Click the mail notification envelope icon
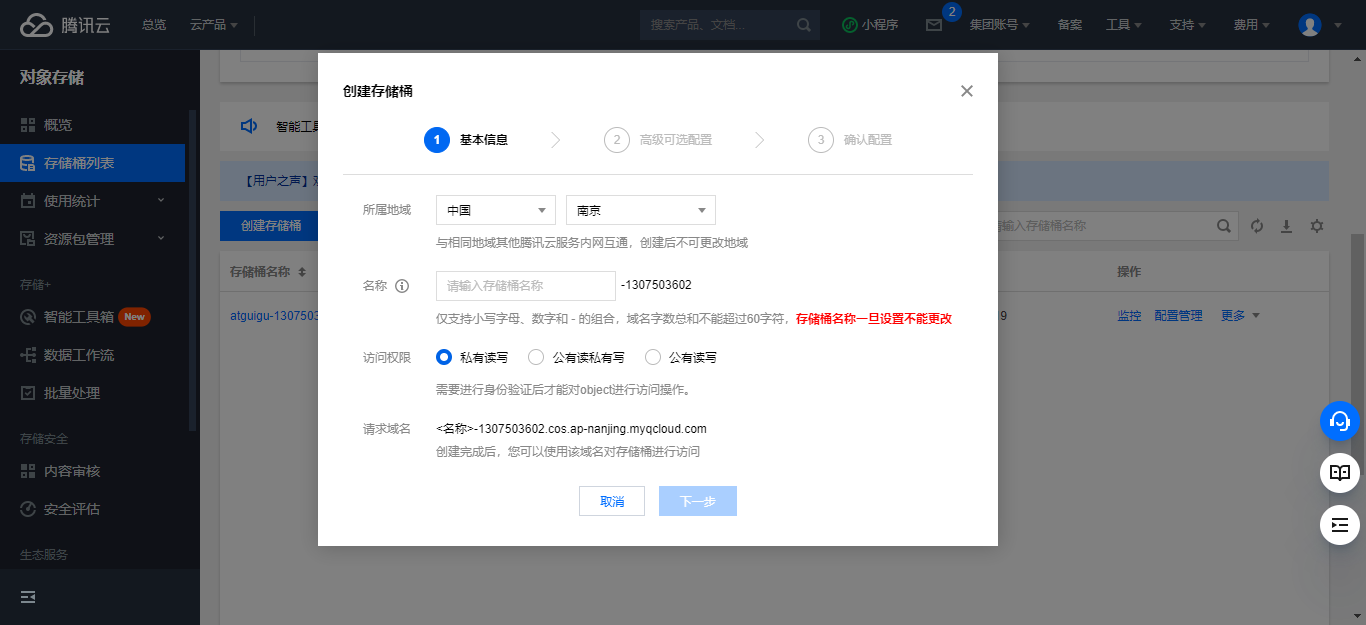The width and height of the screenshot is (1366, 625). point(934,25)
